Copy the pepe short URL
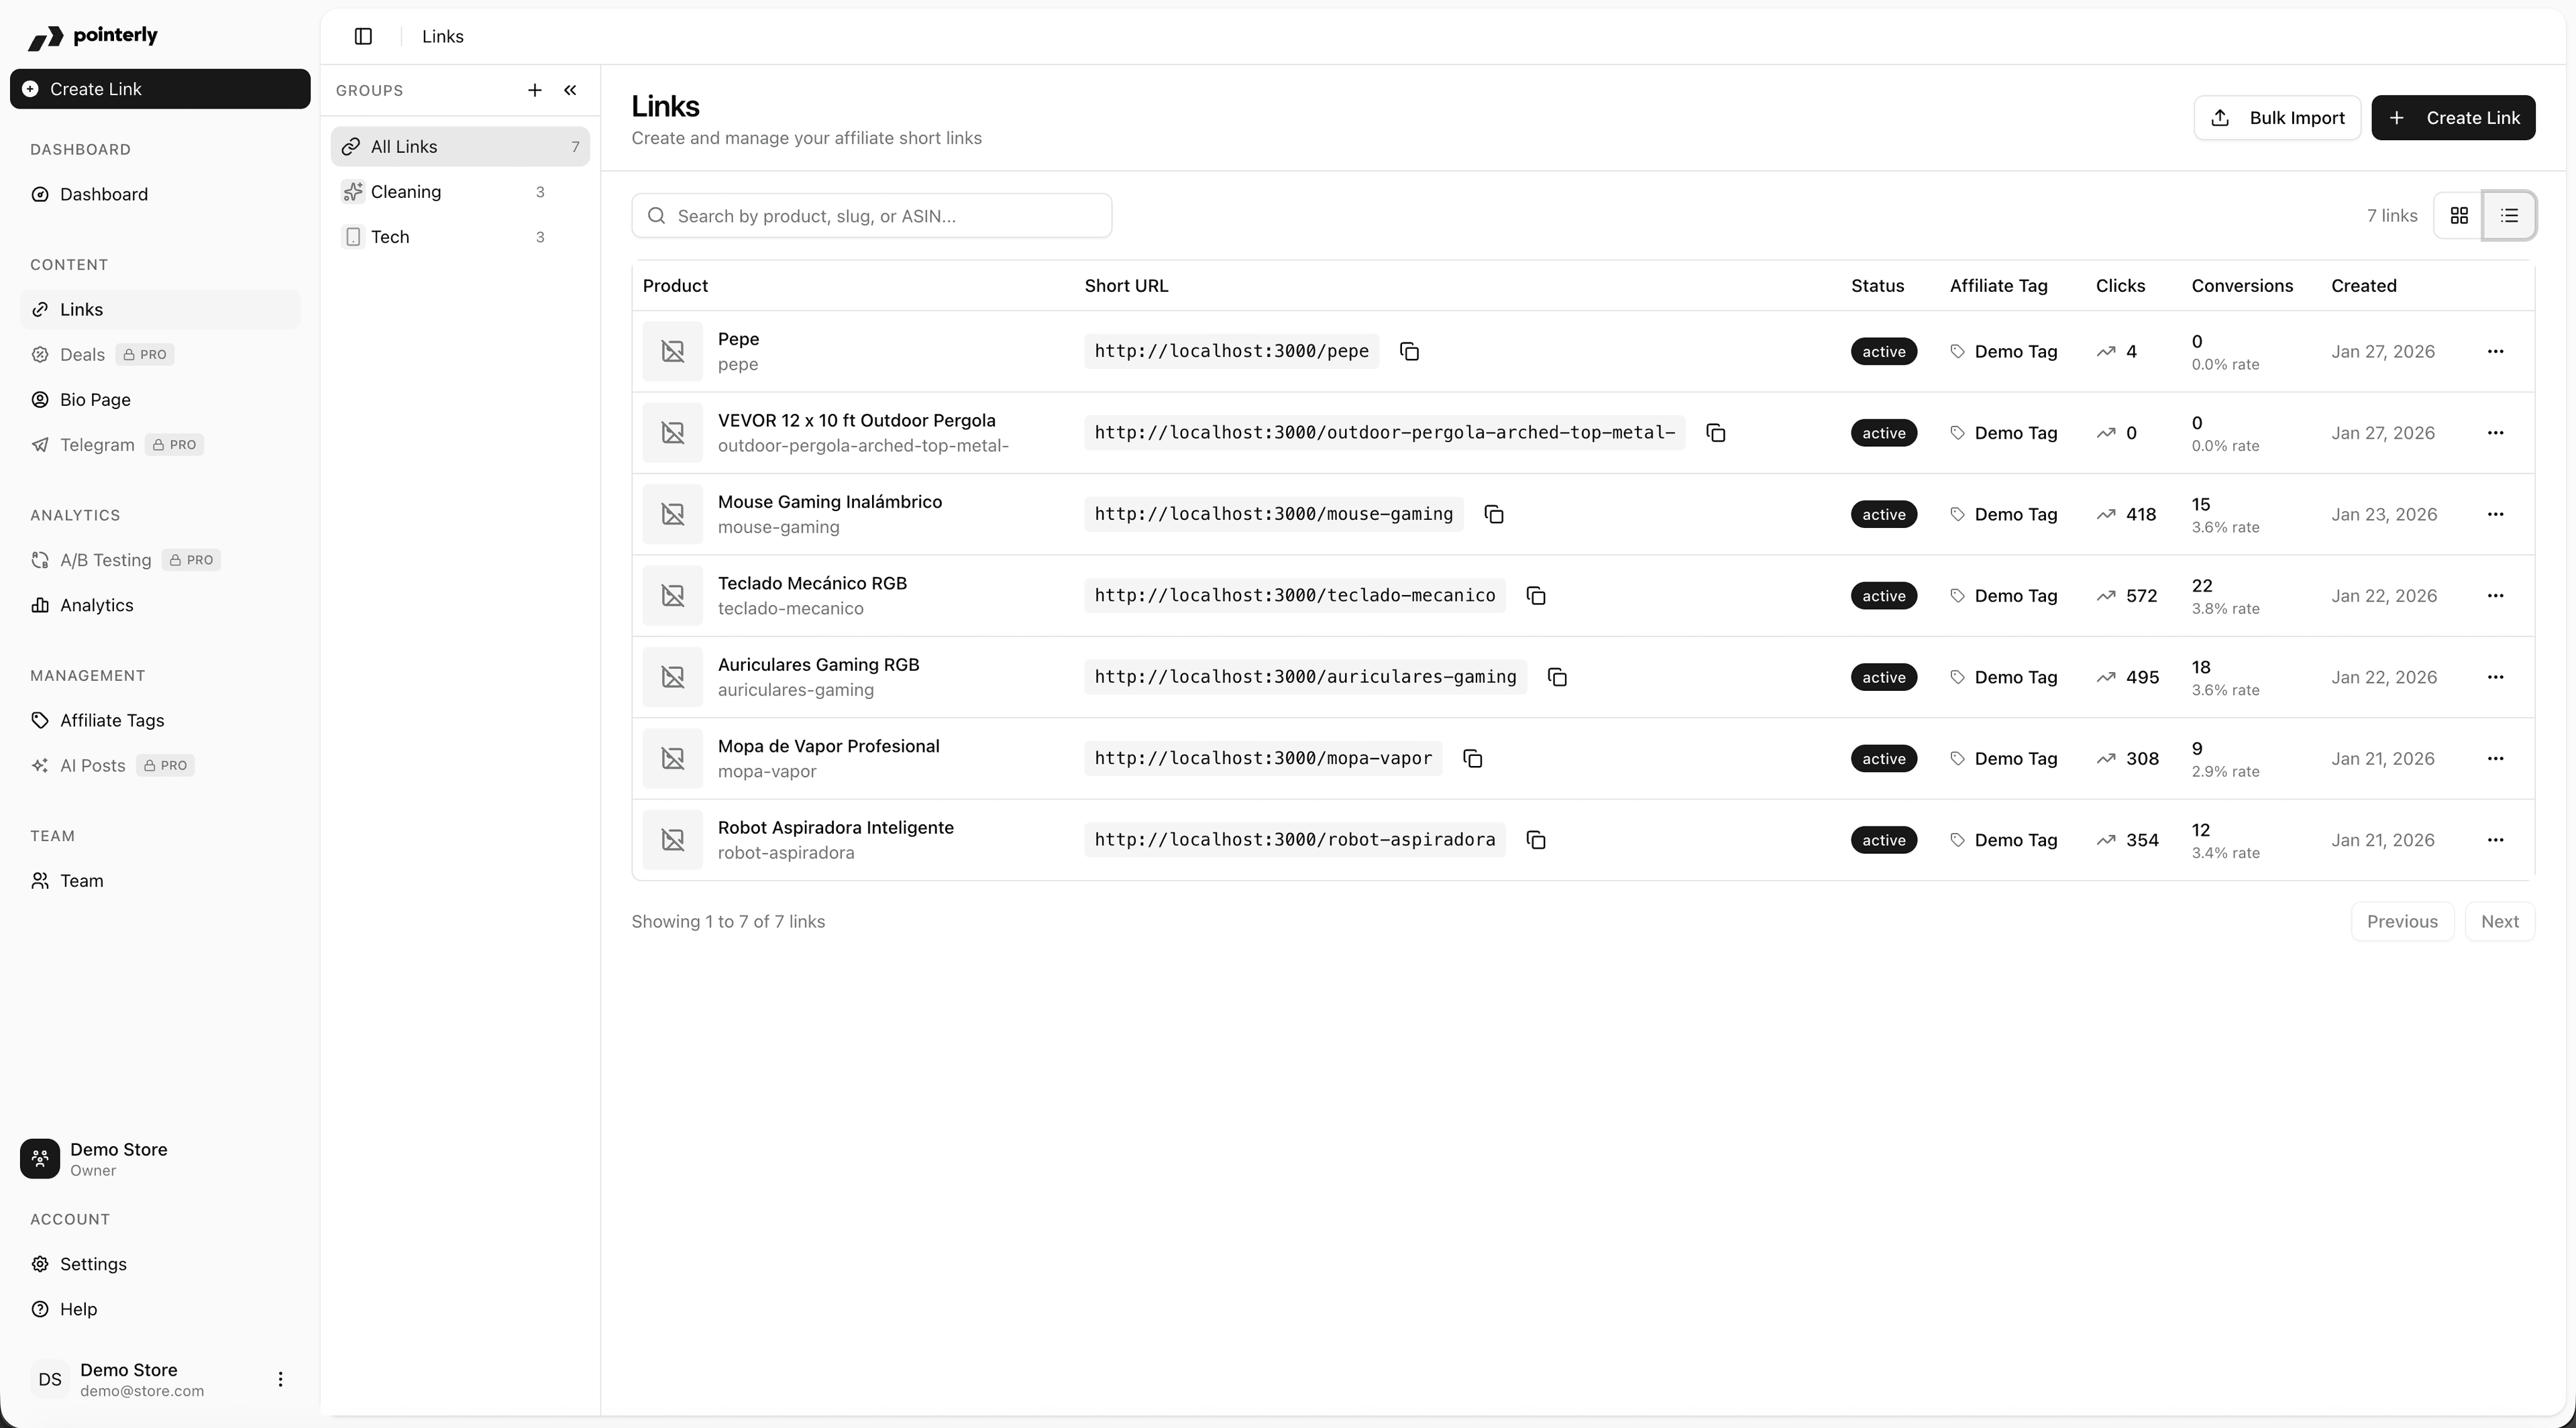 coord(1409,351)
